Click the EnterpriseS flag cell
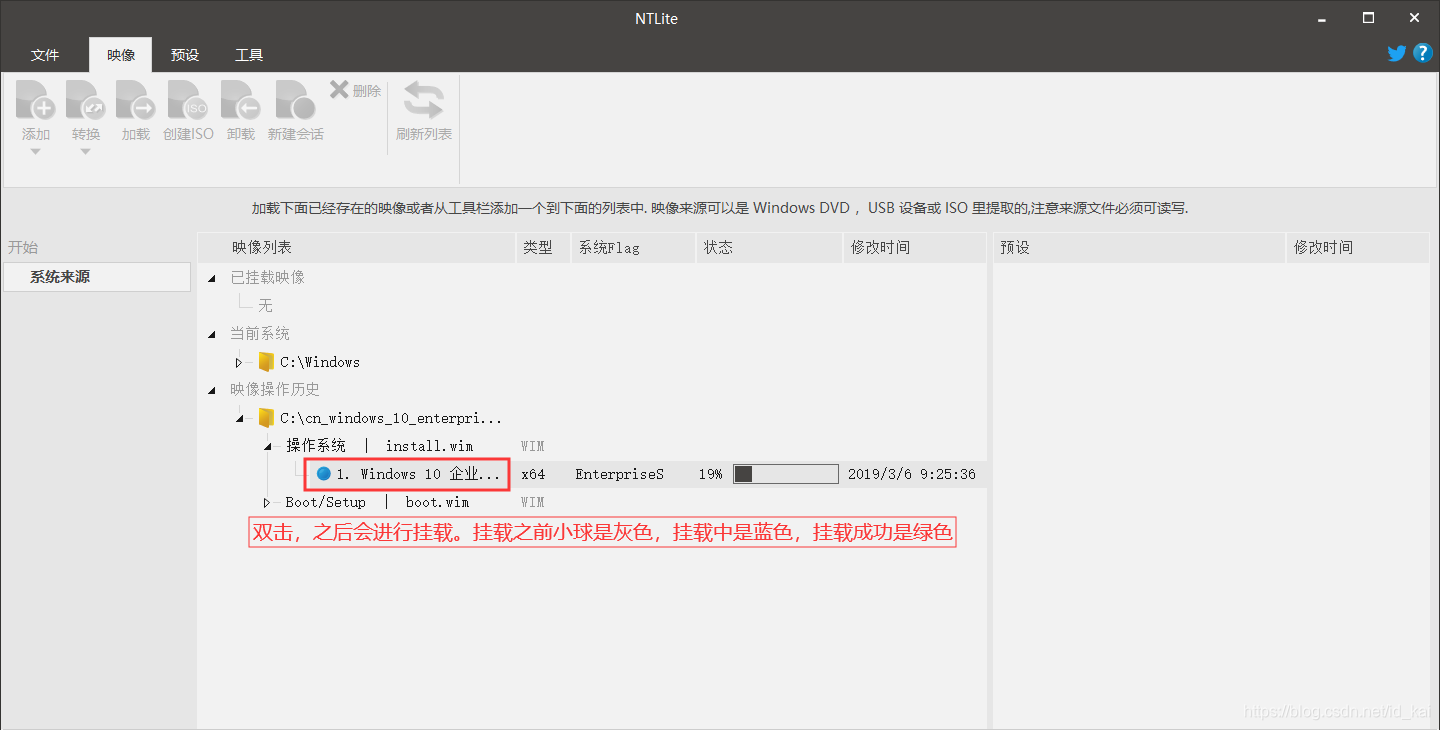The height and width of the screenshot is (730, 1440). [619, 474]
